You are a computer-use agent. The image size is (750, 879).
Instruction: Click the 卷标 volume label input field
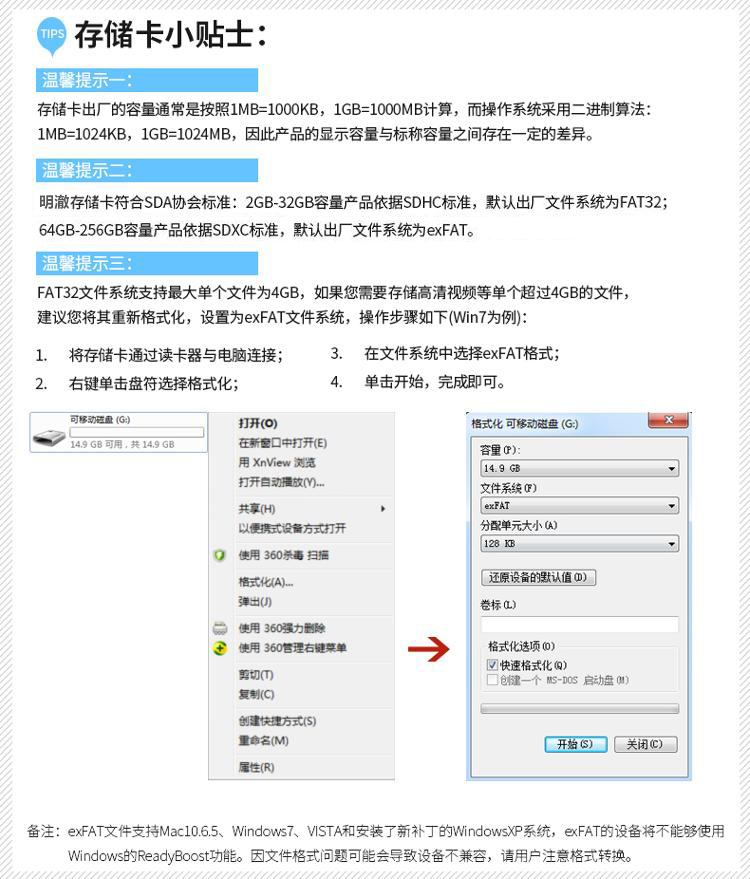580,624
